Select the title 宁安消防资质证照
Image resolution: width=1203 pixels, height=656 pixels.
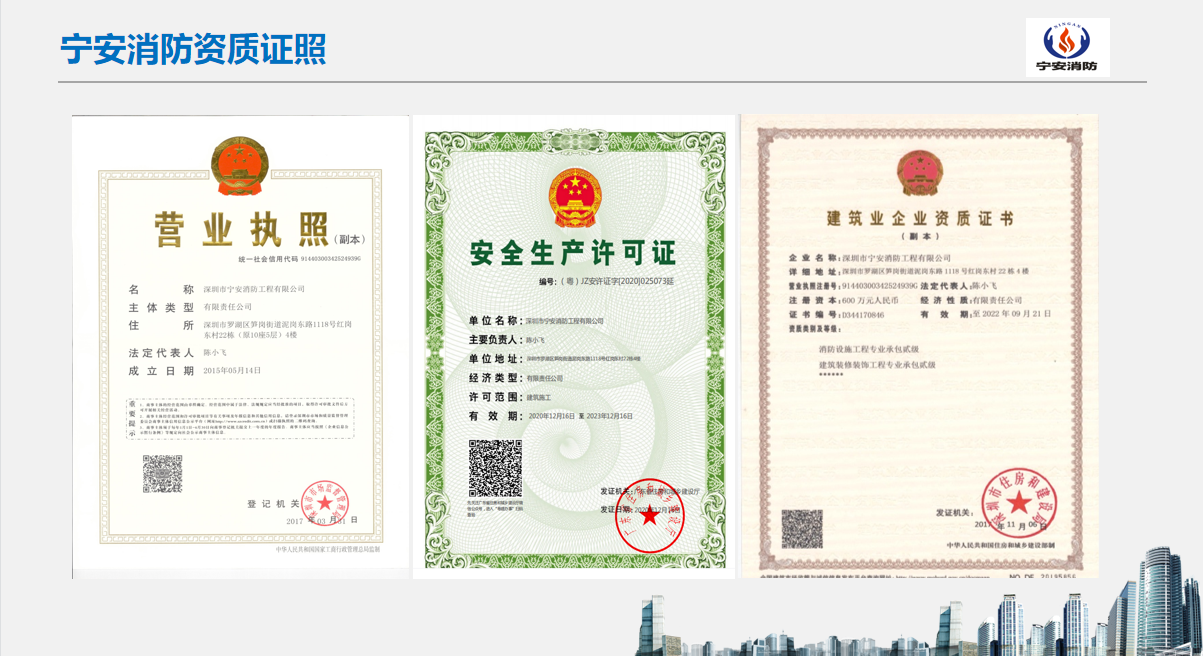(193, 48)
